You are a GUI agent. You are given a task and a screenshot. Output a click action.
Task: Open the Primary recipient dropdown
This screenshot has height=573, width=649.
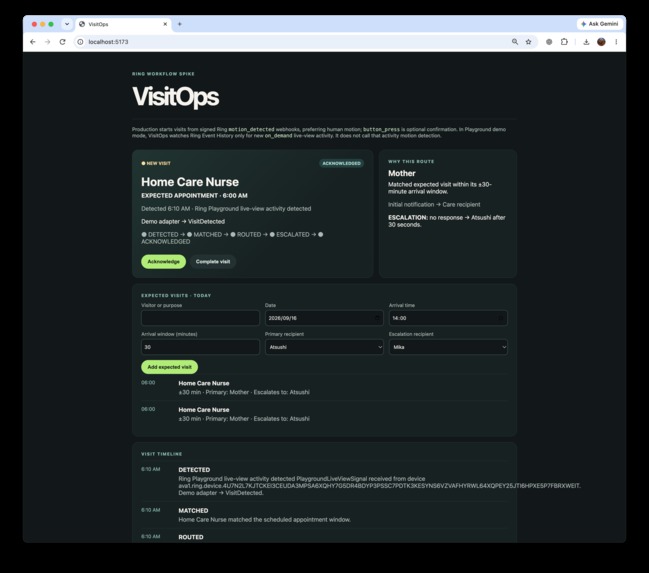324,347
